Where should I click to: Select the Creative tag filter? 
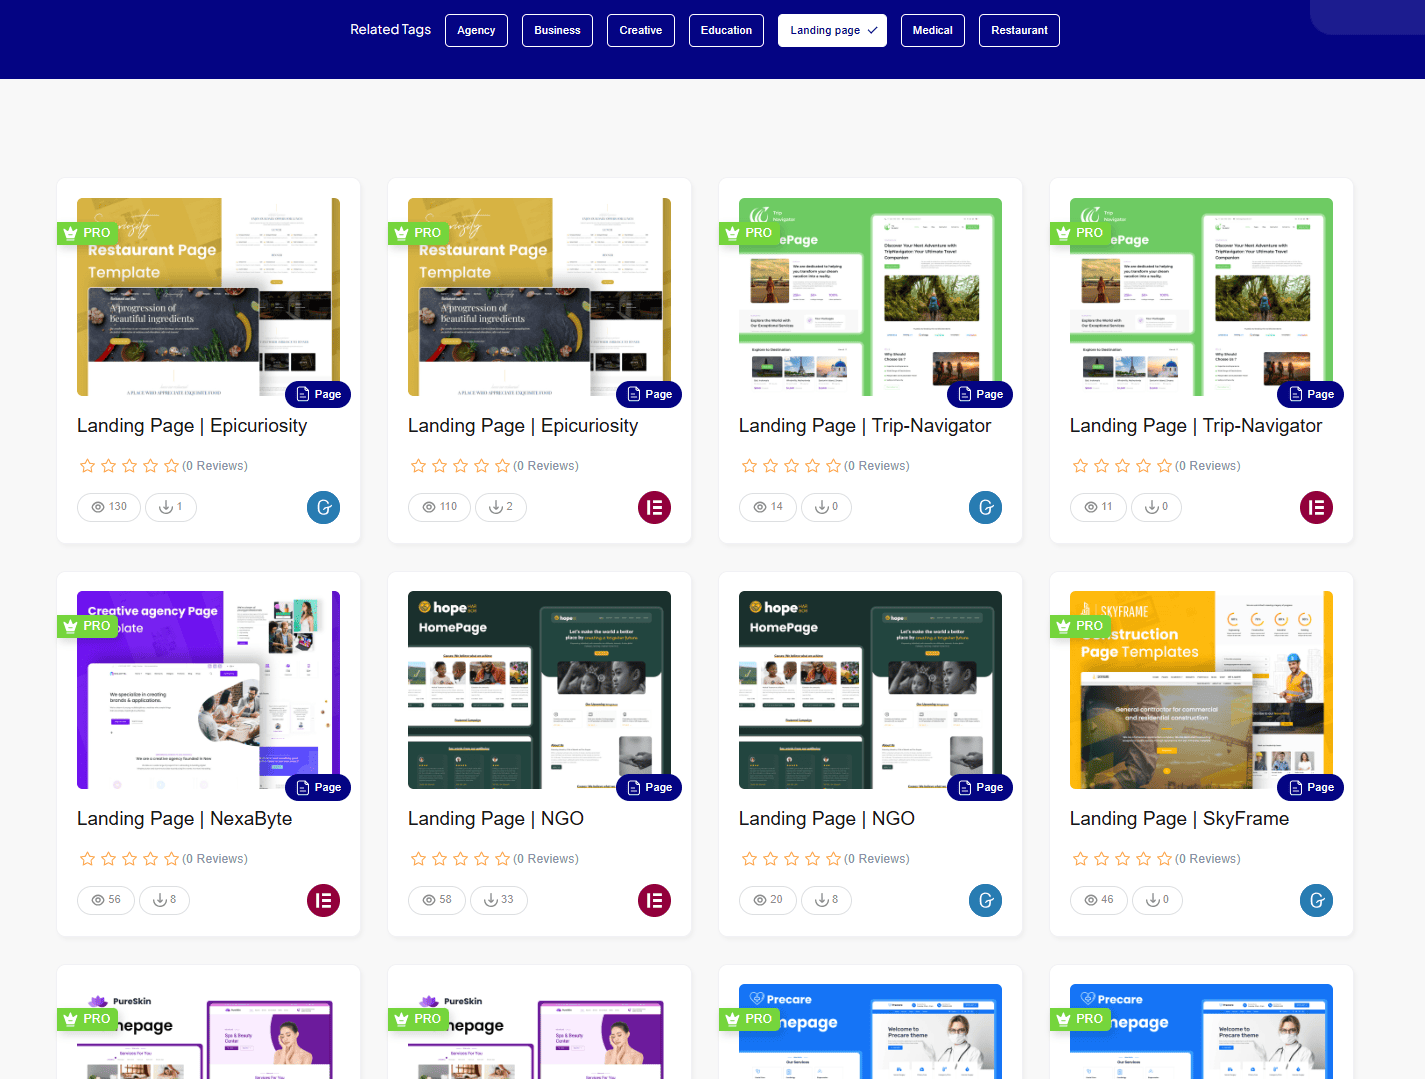pyautogui.click(x=640, y=30)
